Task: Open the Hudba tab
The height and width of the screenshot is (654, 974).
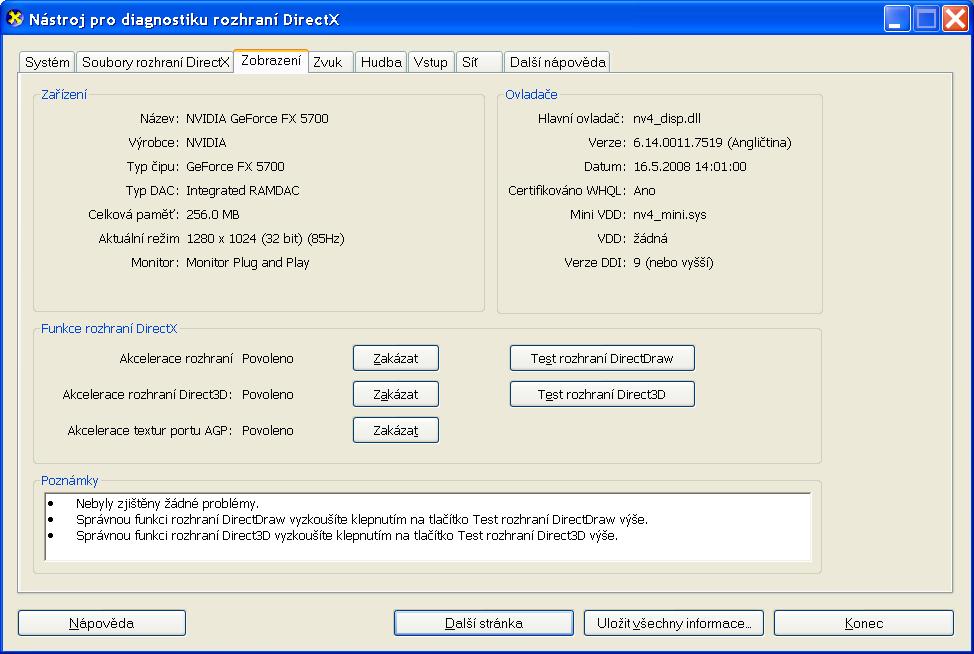Action: [x=381, y=62]
